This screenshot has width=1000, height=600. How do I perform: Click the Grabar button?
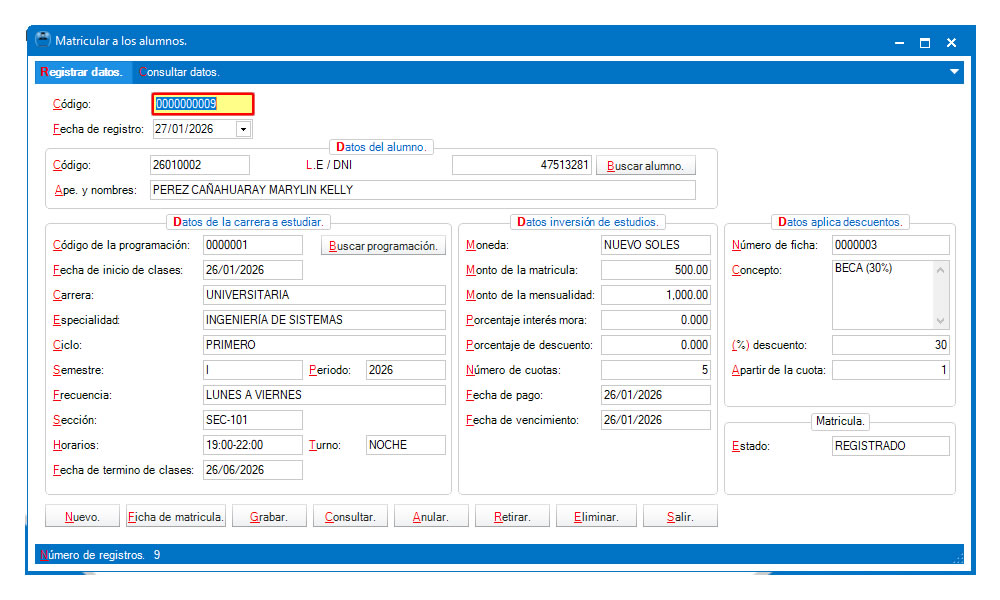269,516
